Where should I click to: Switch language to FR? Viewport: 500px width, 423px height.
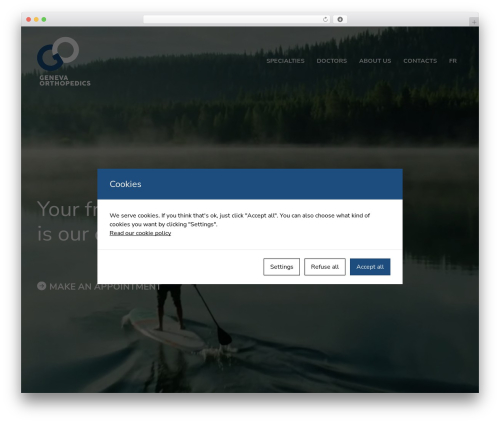coord(453,61)
